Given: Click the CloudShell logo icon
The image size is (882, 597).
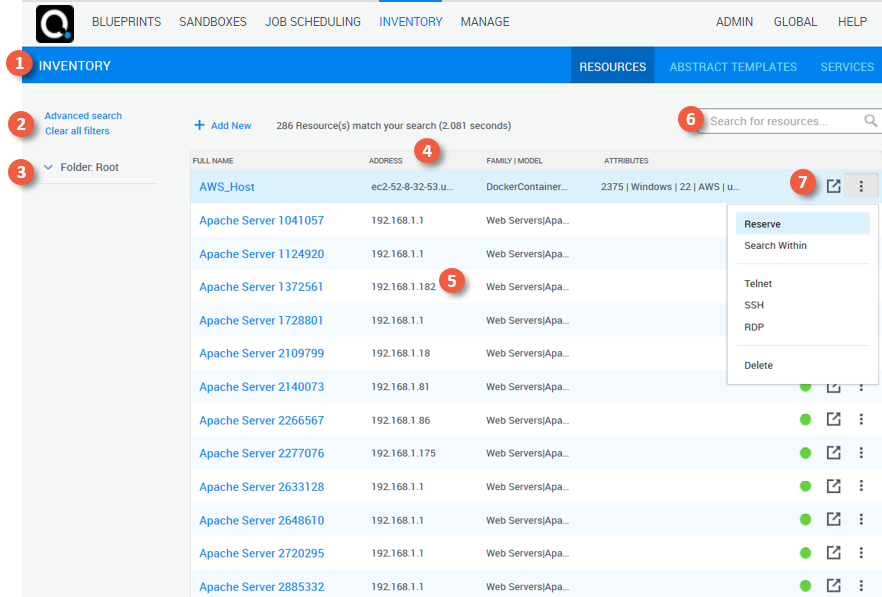Looking at the screenshot, I should coord(55,23).
